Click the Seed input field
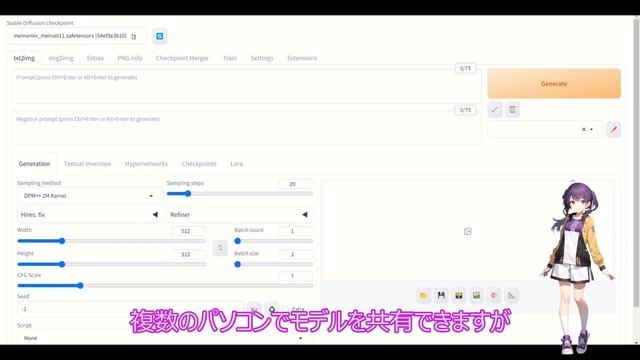640x360 pixels. point(131,309)
